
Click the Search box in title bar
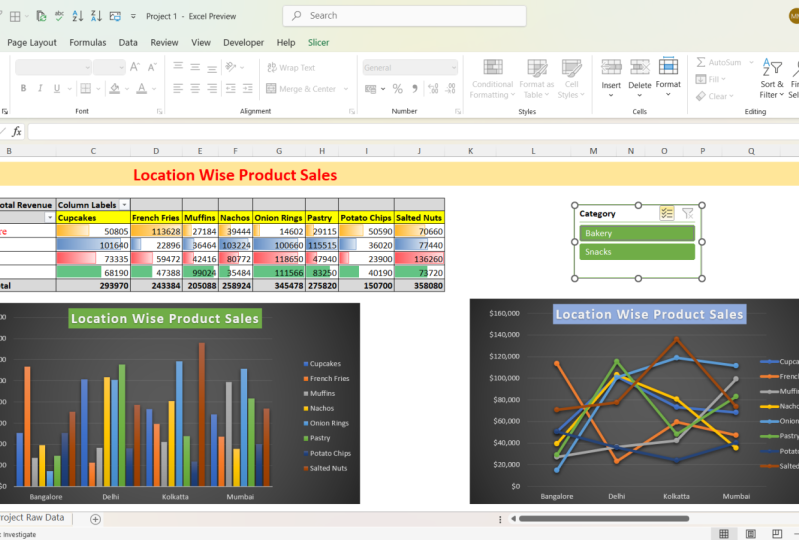(405, 16)
